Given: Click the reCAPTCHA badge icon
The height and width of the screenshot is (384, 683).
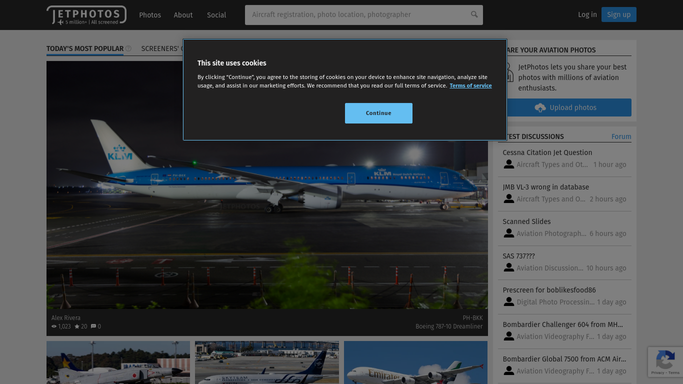Looking at the screenshot, I should (x=665, y=361).
